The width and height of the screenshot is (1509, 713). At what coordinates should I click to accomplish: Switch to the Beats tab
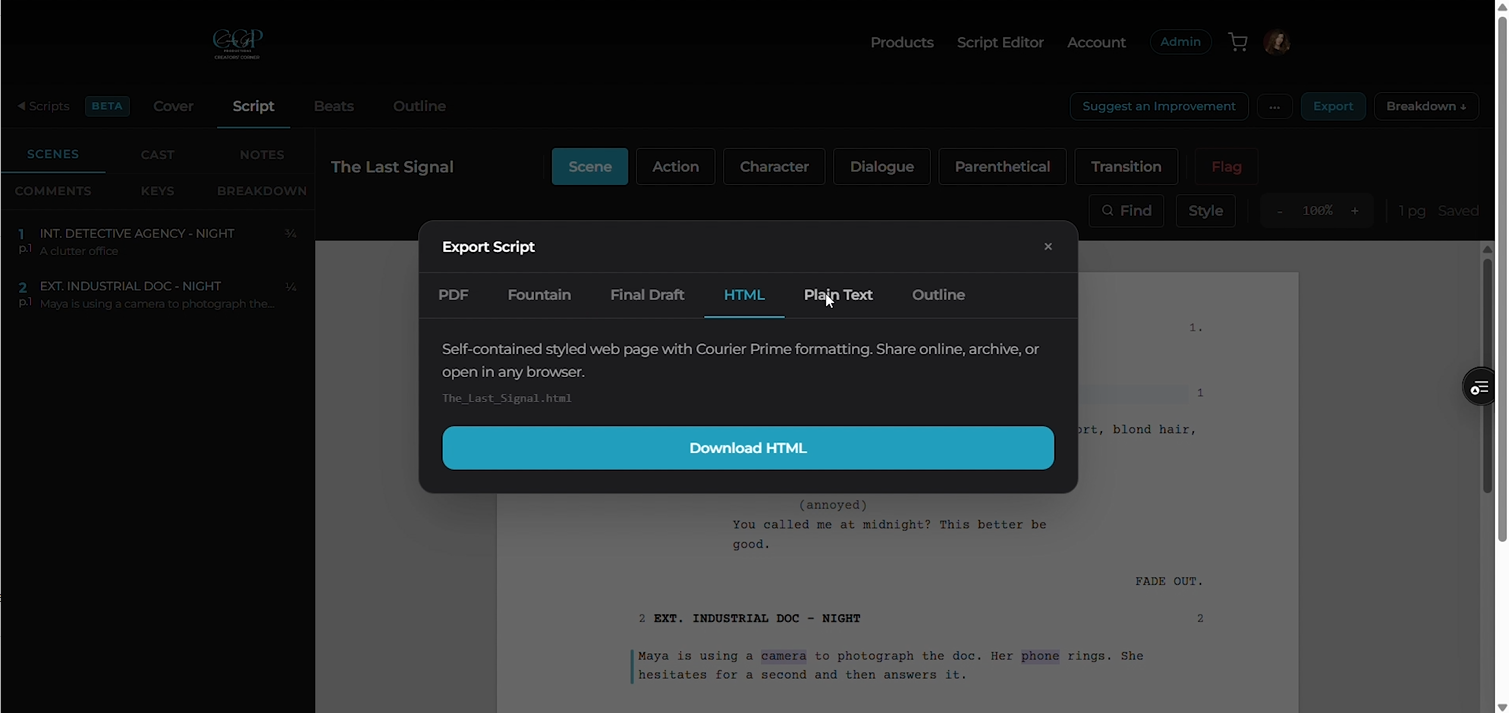click(333, 106)
